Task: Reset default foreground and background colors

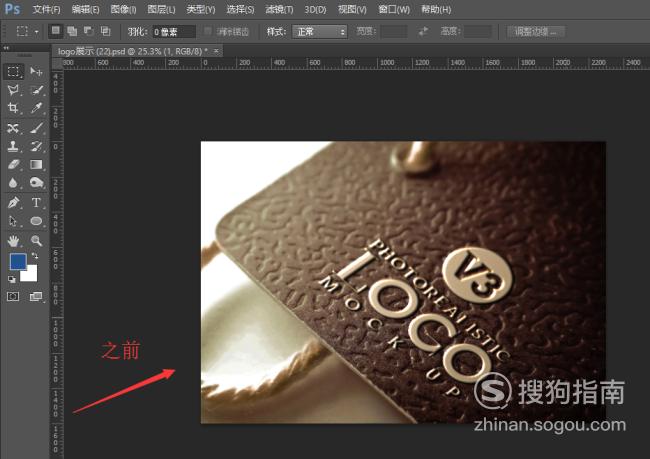Action: tap(12, 280)
